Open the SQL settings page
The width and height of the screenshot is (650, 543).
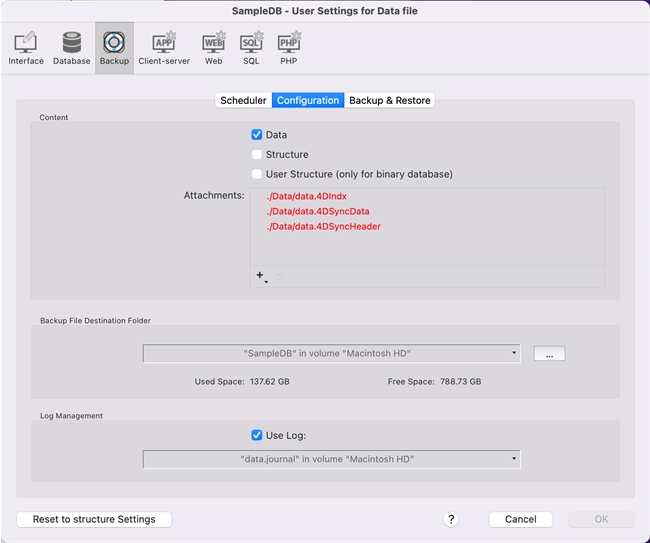(251, 48)
